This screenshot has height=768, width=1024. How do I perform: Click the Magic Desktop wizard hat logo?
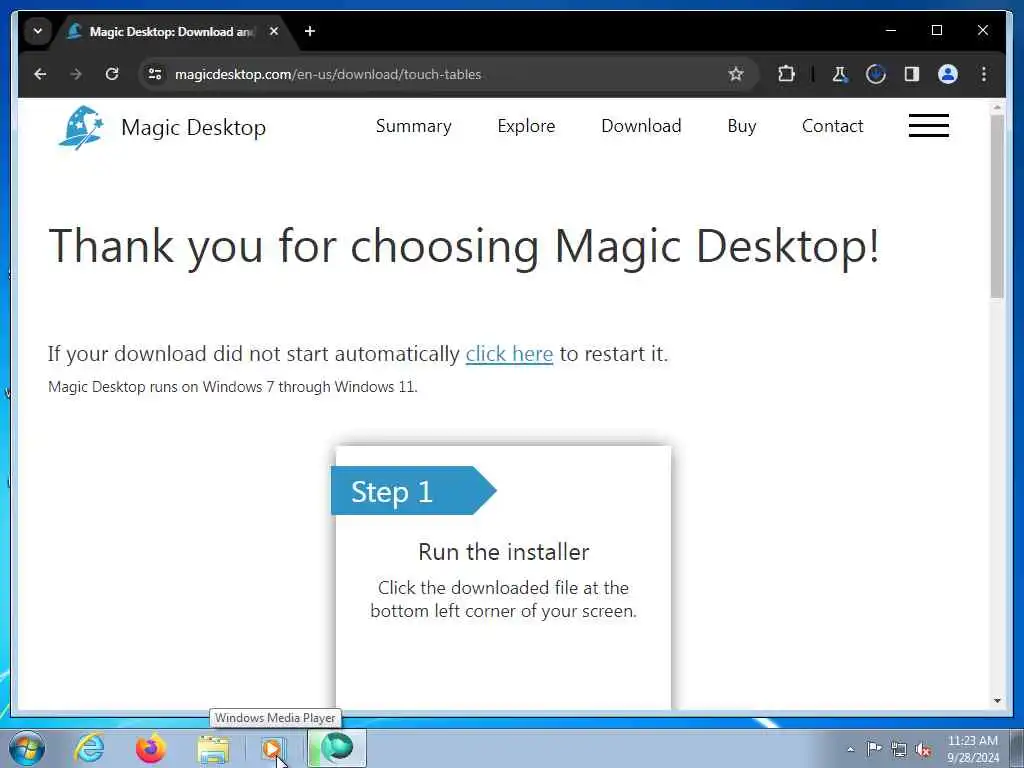[x=81, y=128]
